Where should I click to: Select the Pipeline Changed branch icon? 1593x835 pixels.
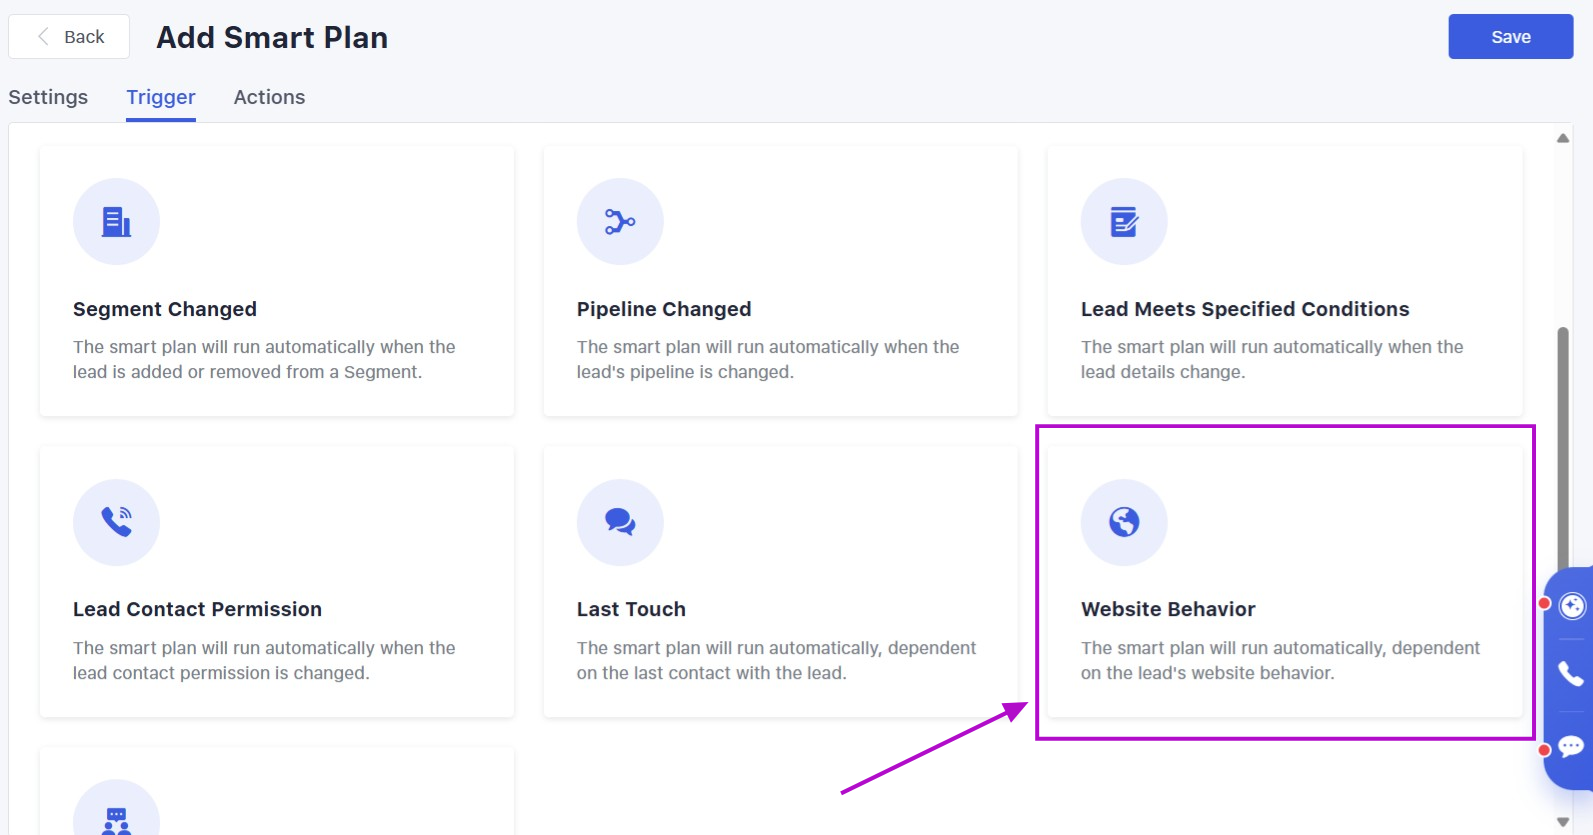pos(620,222)
